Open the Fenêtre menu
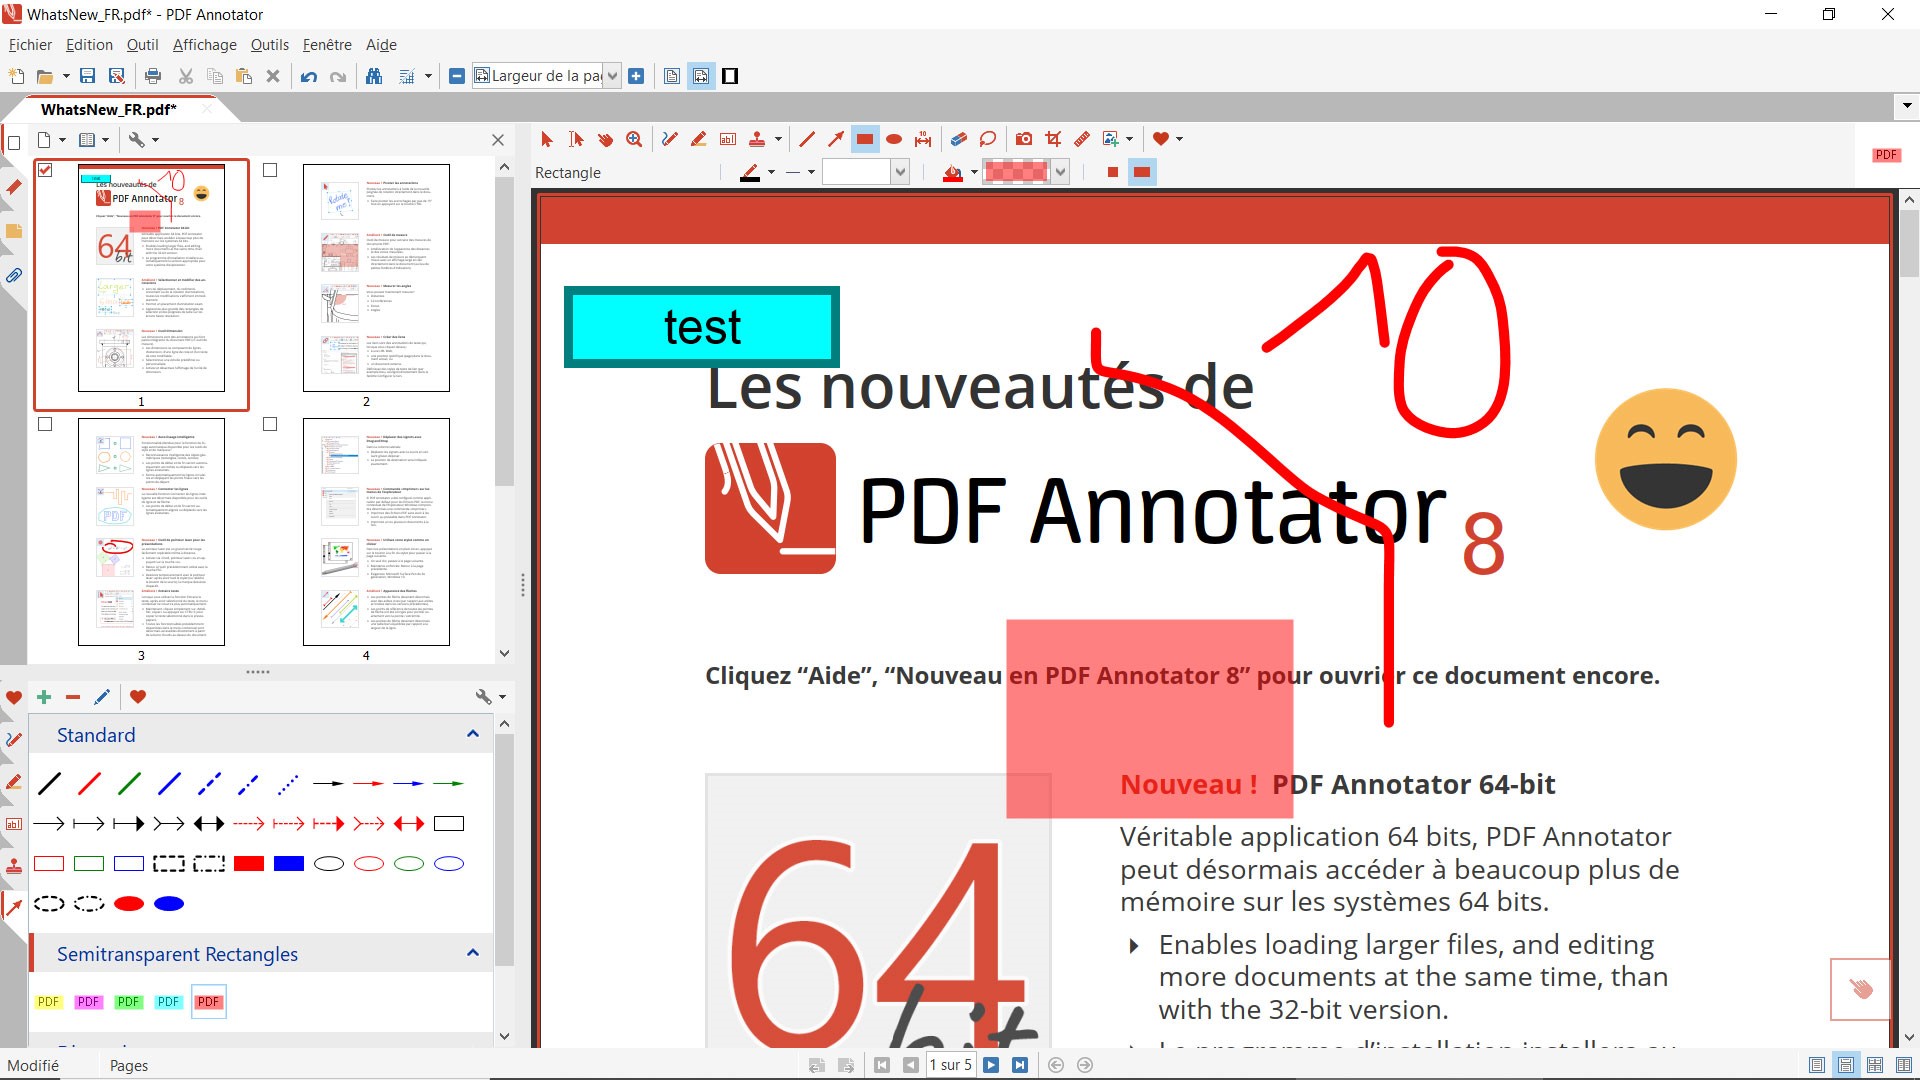This screenshot has width=1920, height=1080. (327, 45)
